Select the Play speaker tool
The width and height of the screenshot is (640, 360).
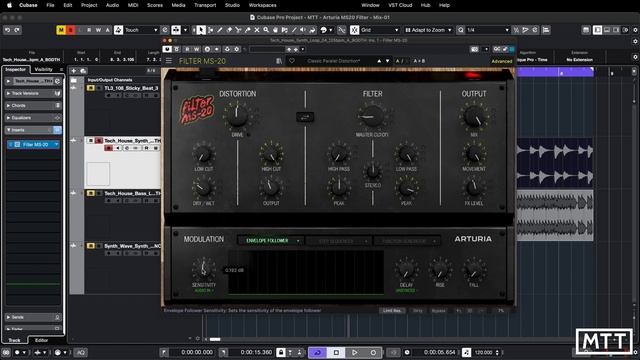tap(303, 30)
